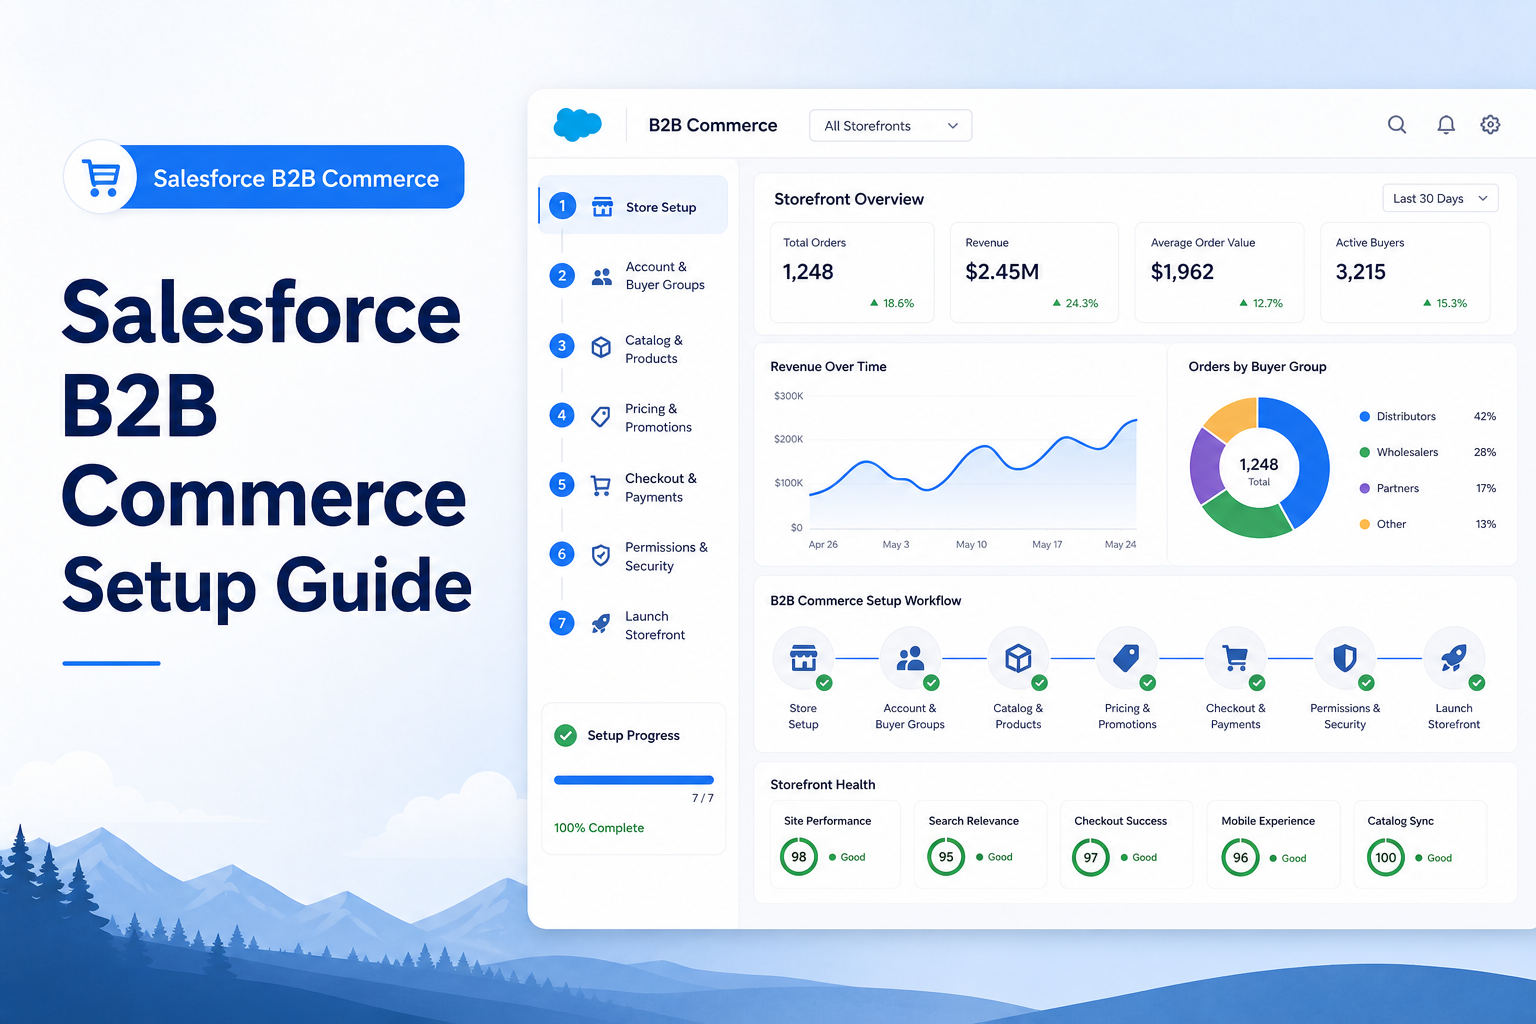Click the Checkout Success health card
Screen dimensions: 1536x1024
point(1126,844)
